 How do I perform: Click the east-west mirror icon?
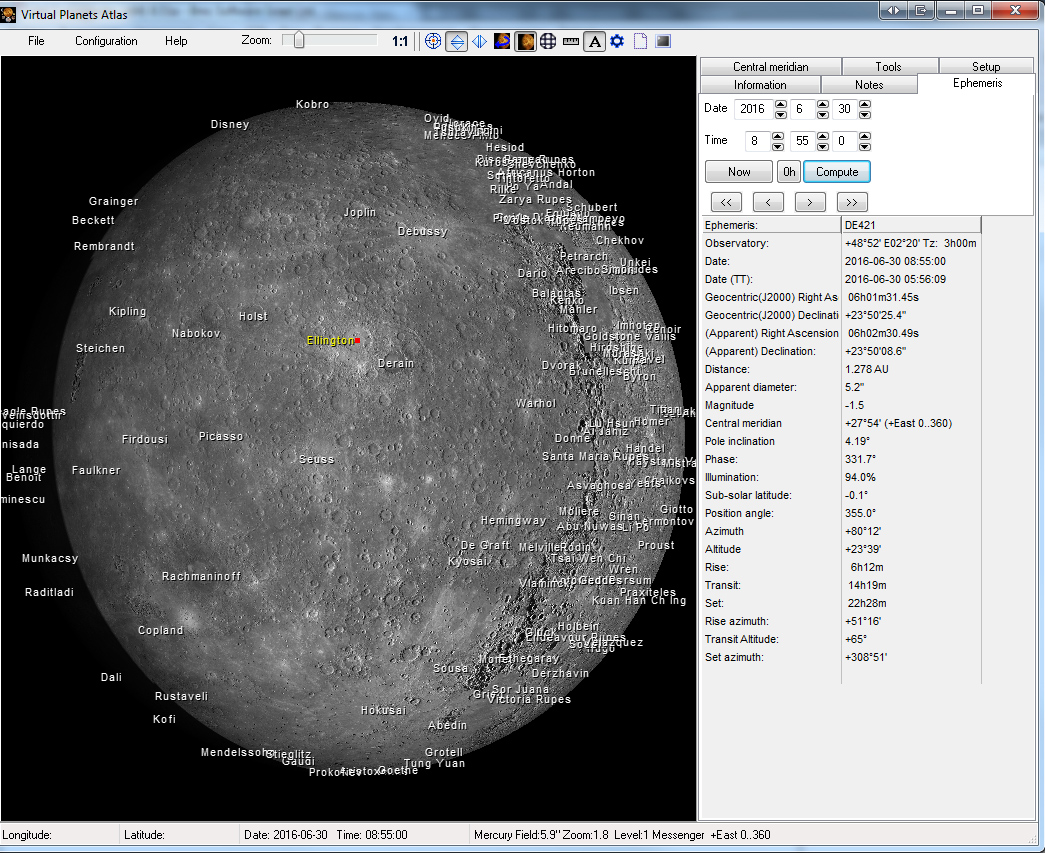(x=479, y=41)
